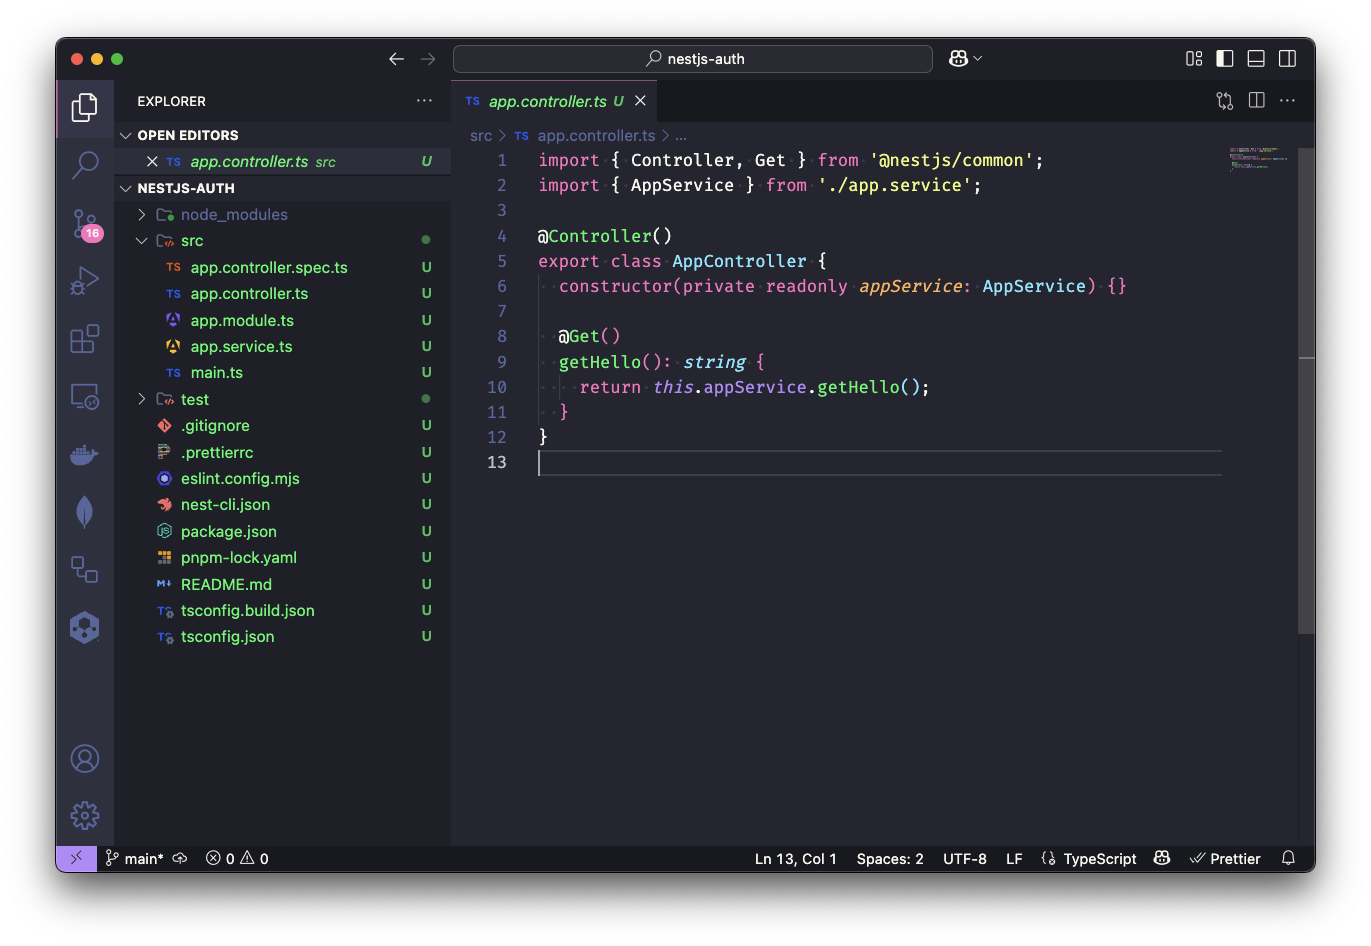
Task: Open tsconfig.json file
Action: point(283,637)
